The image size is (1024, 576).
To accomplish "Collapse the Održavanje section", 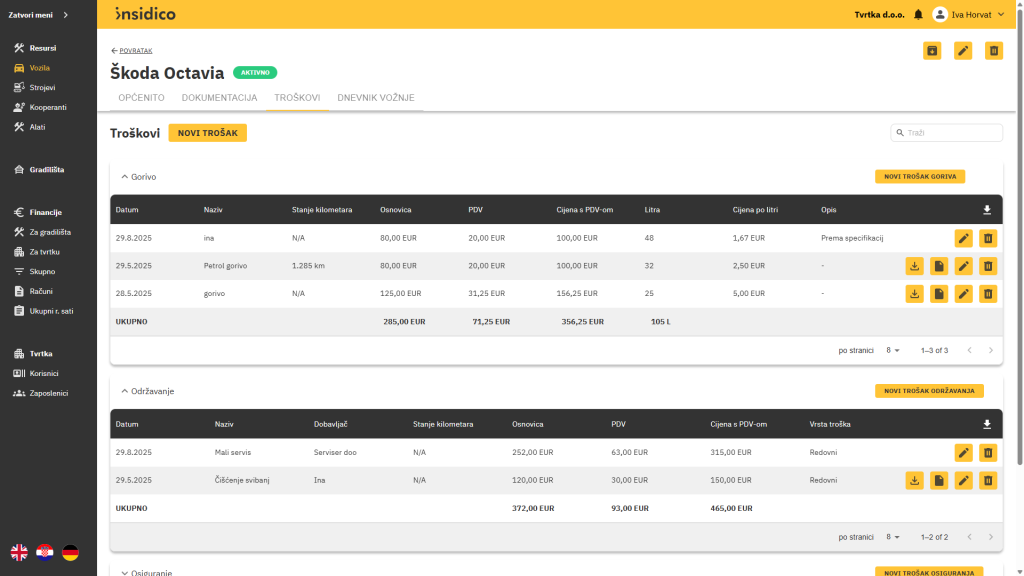I will (125, 391).
